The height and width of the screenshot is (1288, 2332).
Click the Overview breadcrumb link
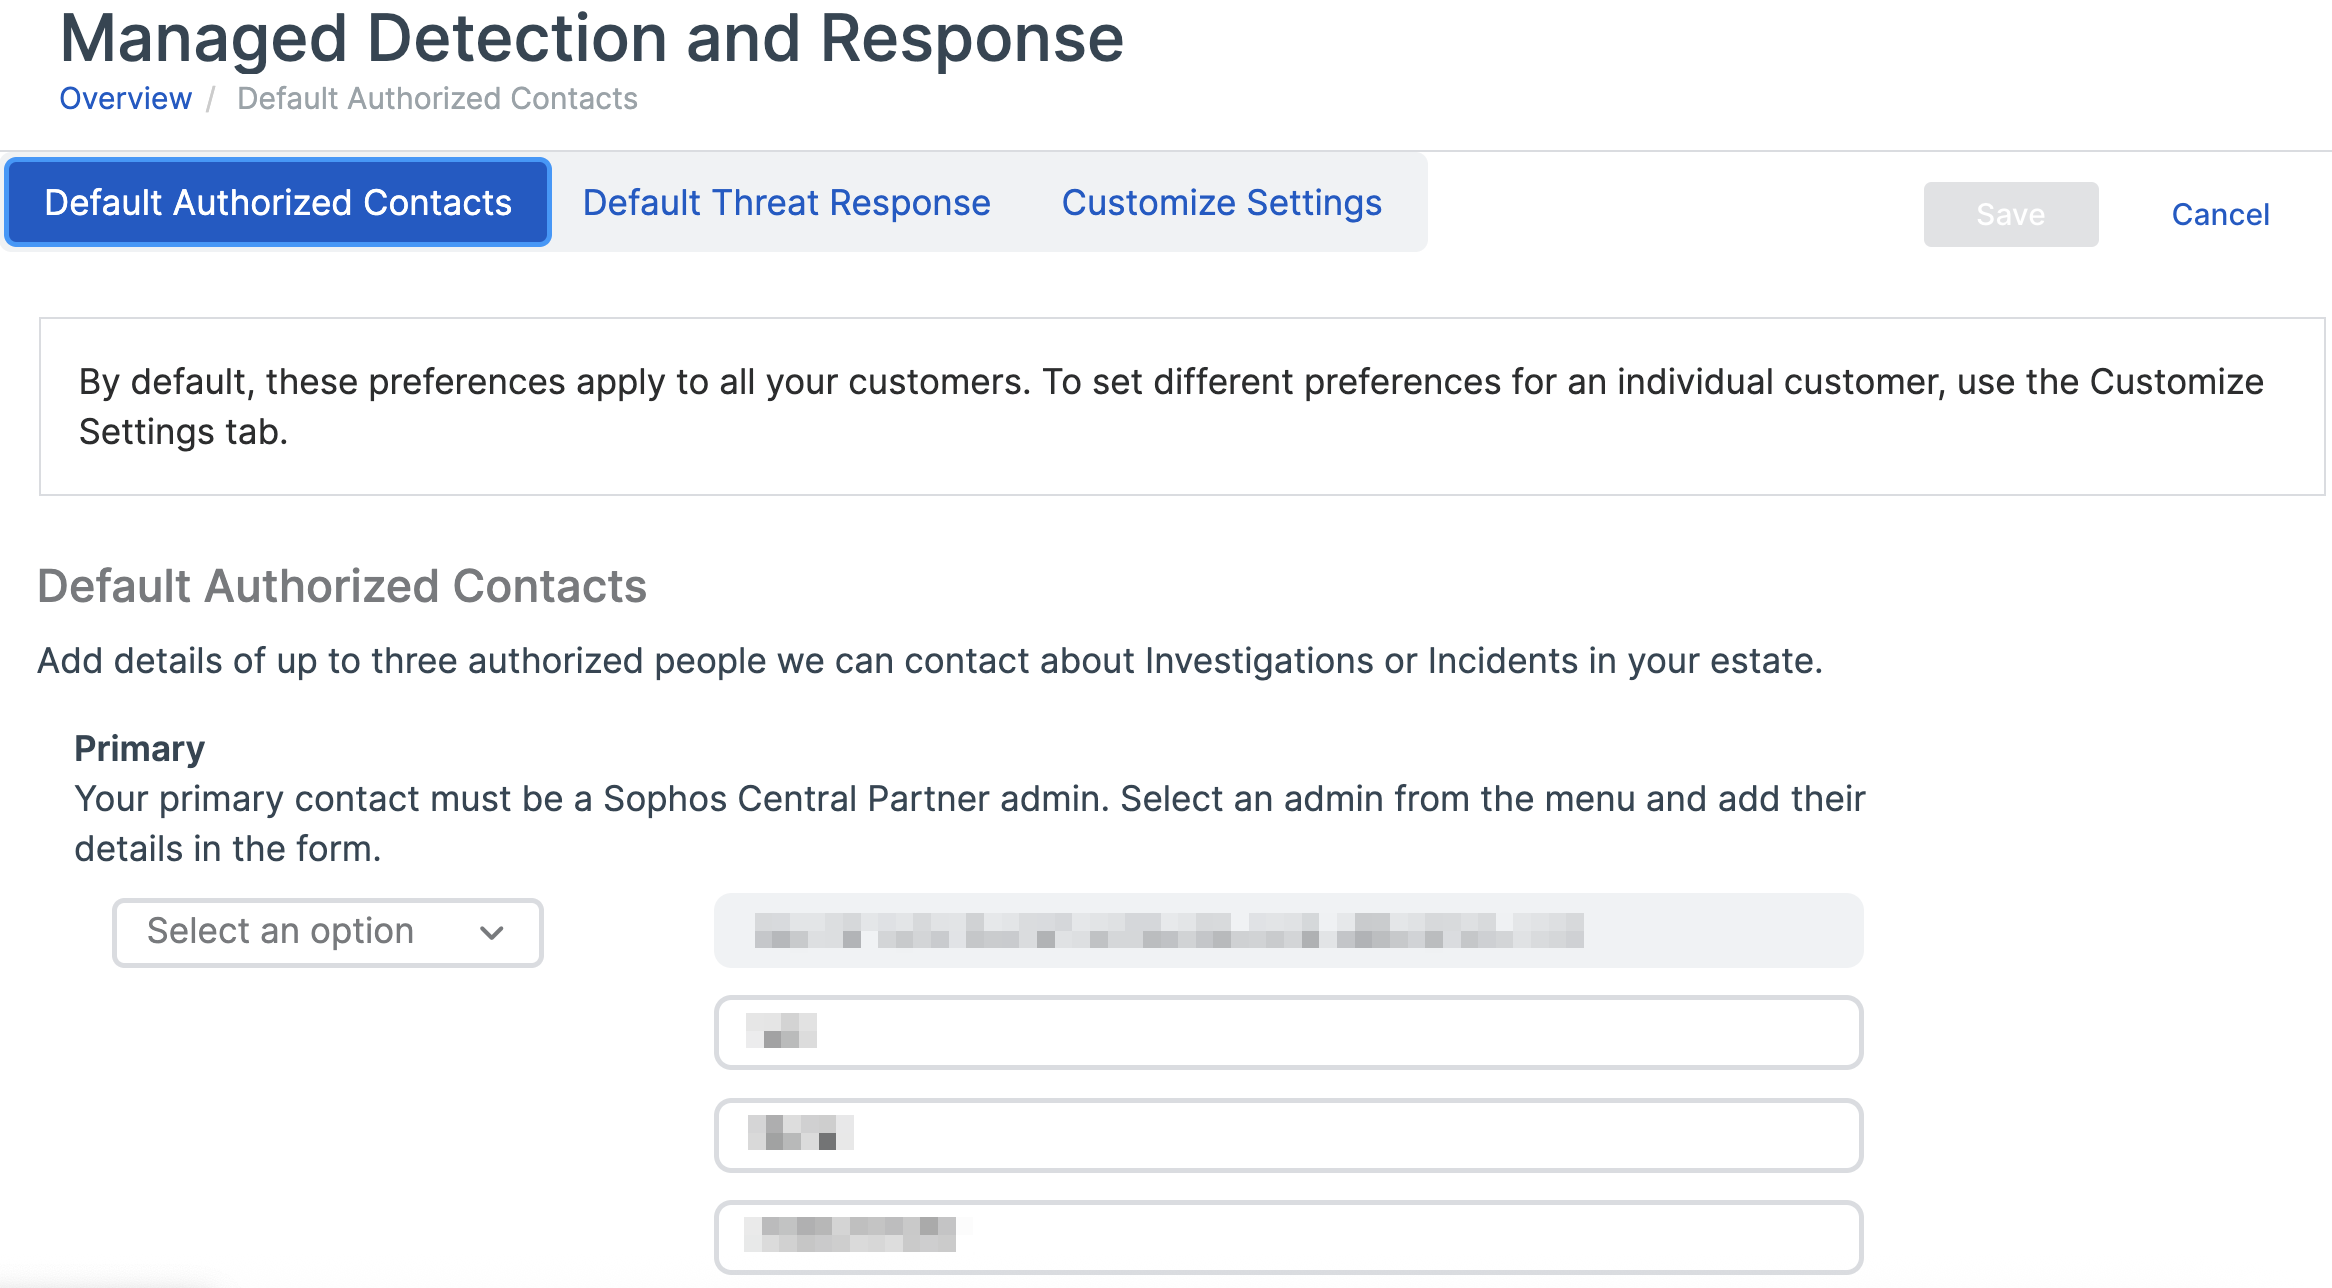pos(125,99)
